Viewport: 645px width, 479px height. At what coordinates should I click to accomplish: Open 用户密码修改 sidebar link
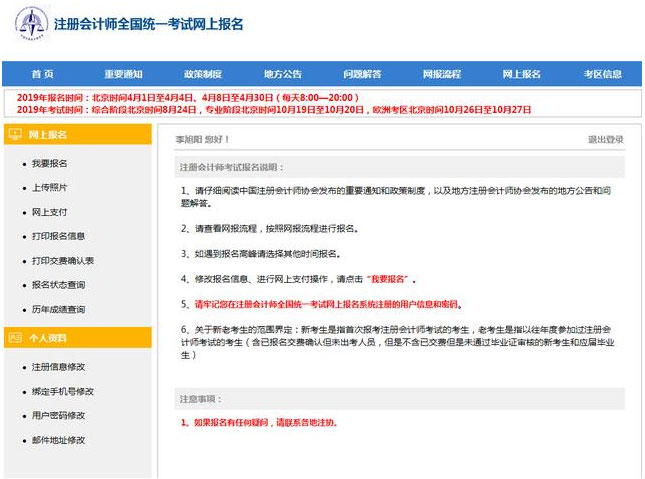(58, 416)
